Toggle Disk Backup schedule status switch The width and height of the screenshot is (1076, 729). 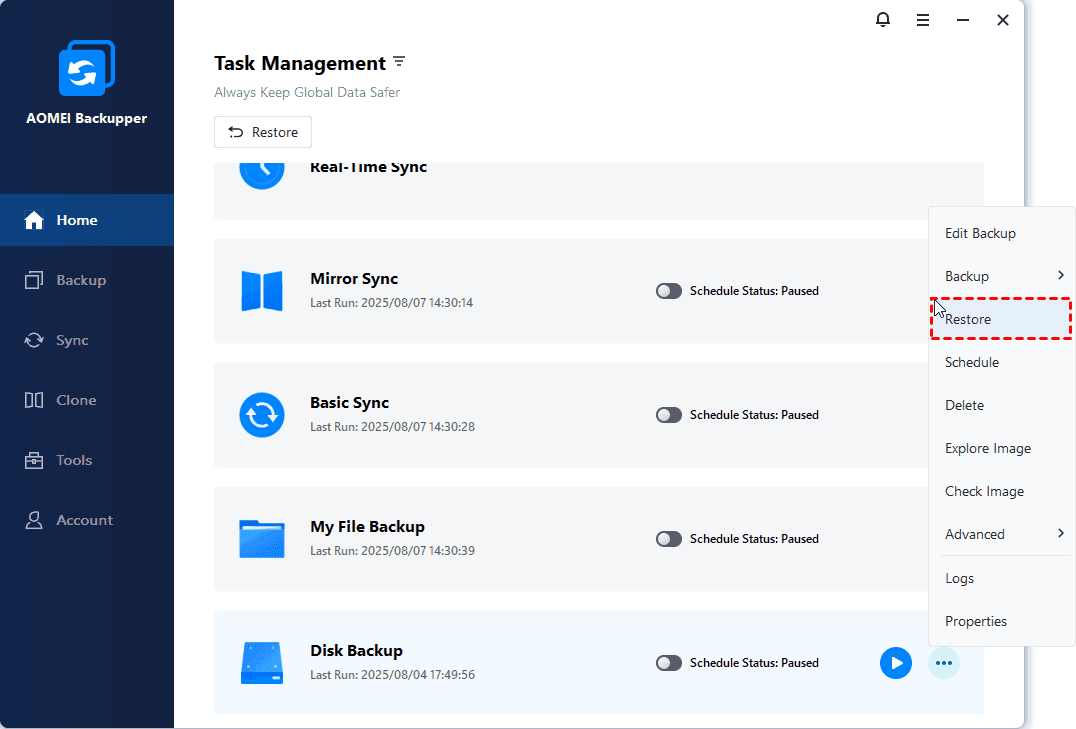point(668,663)
